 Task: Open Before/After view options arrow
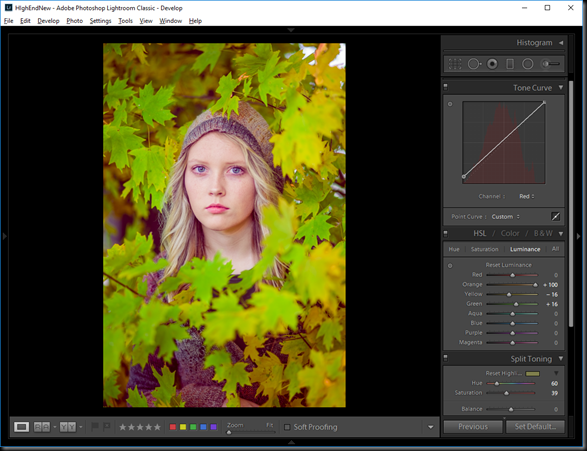coord(81,427)
